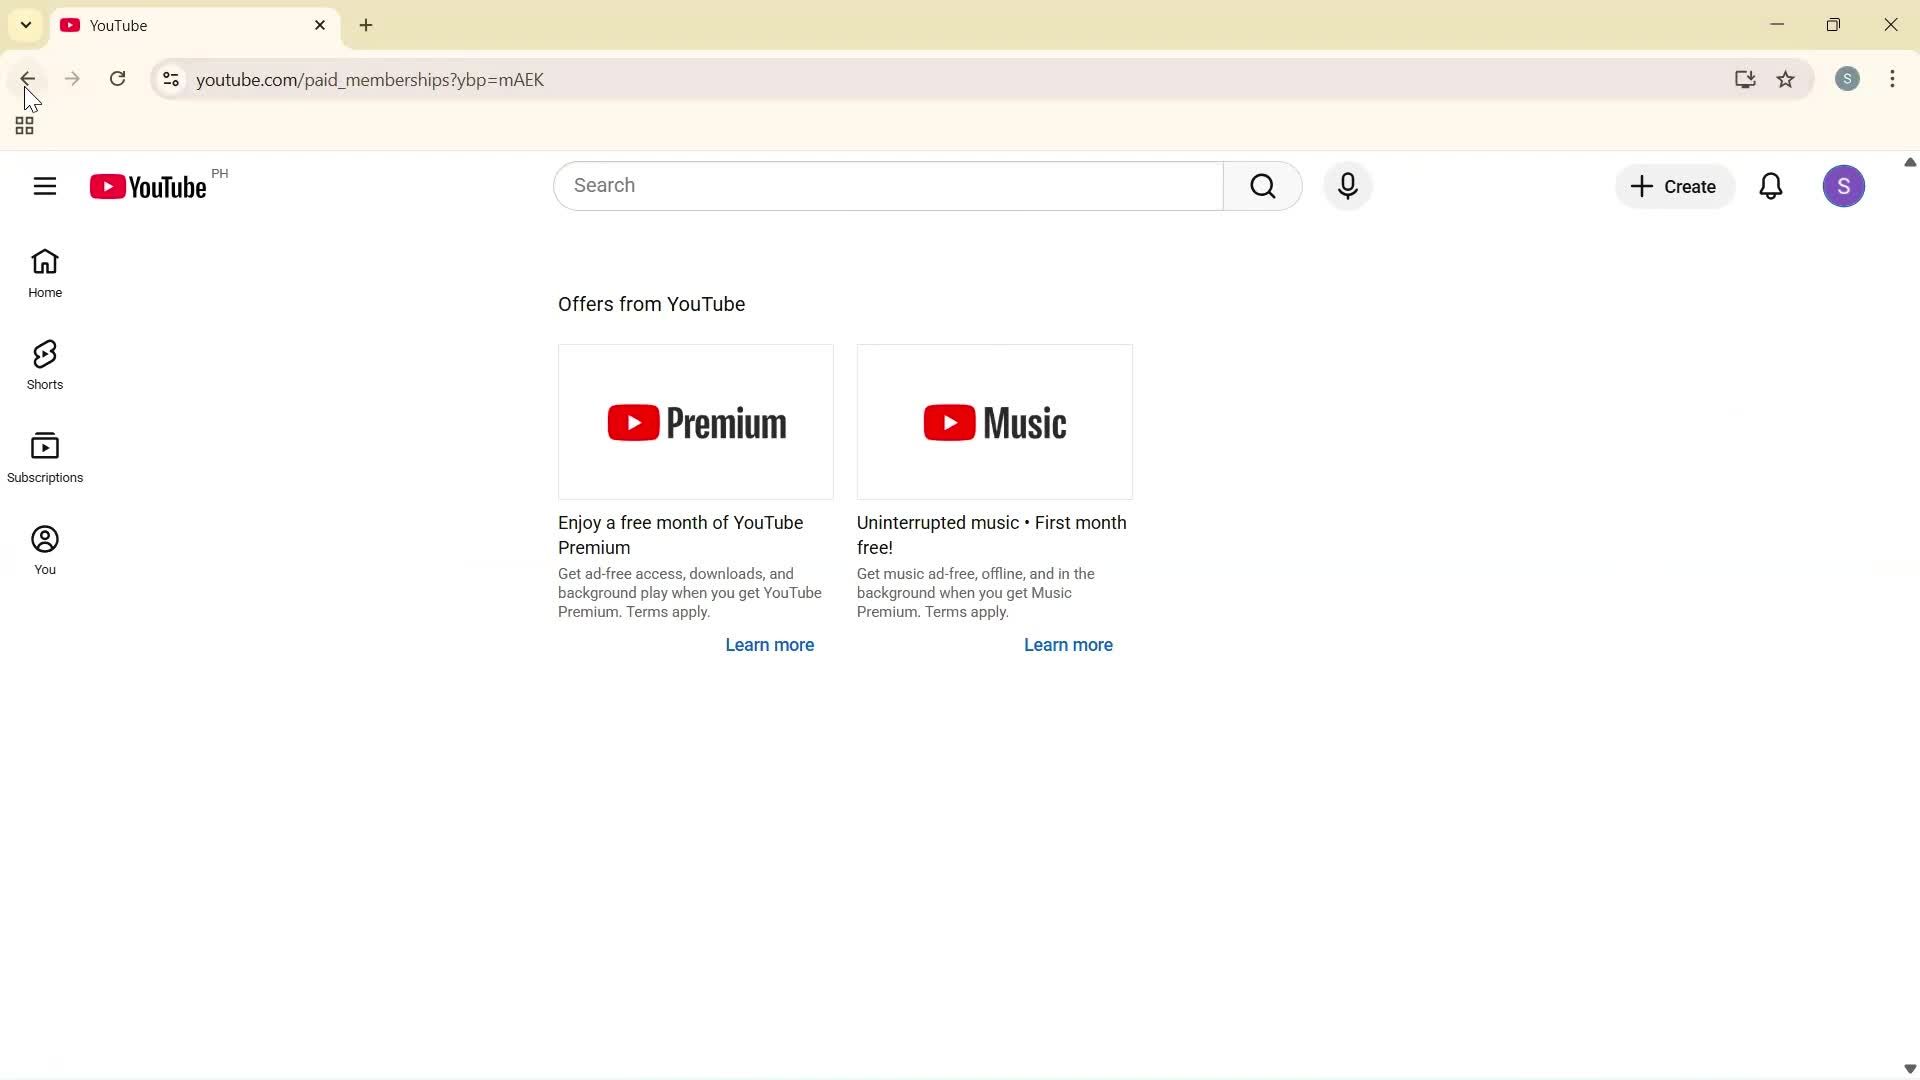
Task: Open the Chrome browser menu
Action: click(x=1893, y=79)
